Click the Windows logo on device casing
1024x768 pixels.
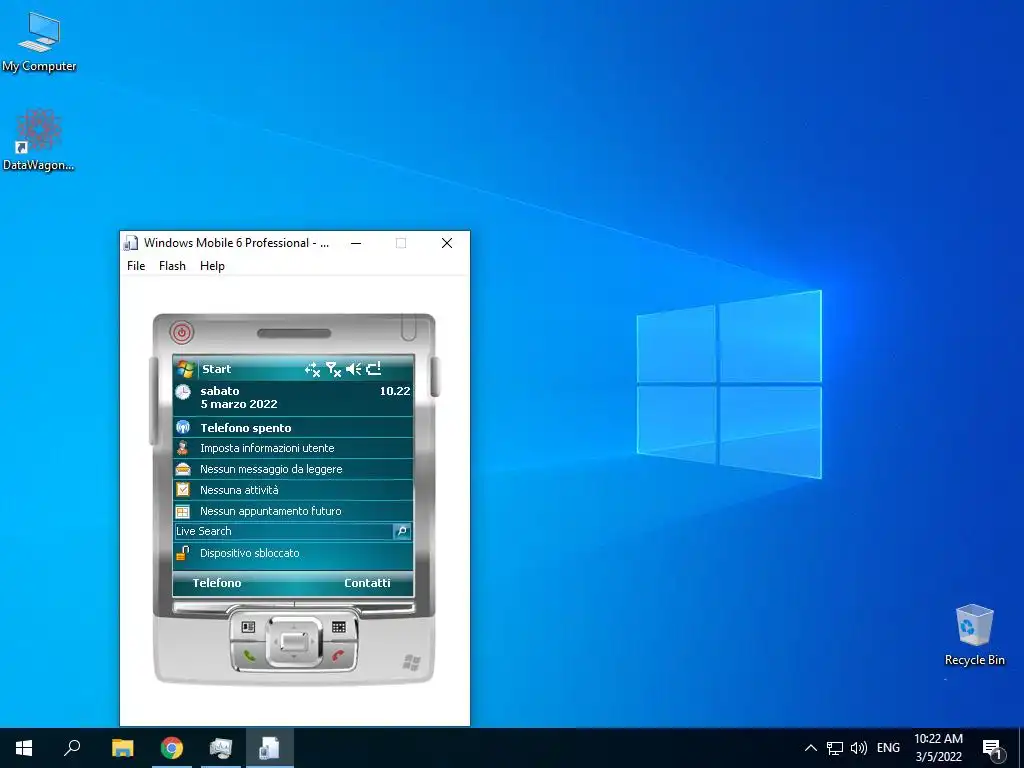411,662
